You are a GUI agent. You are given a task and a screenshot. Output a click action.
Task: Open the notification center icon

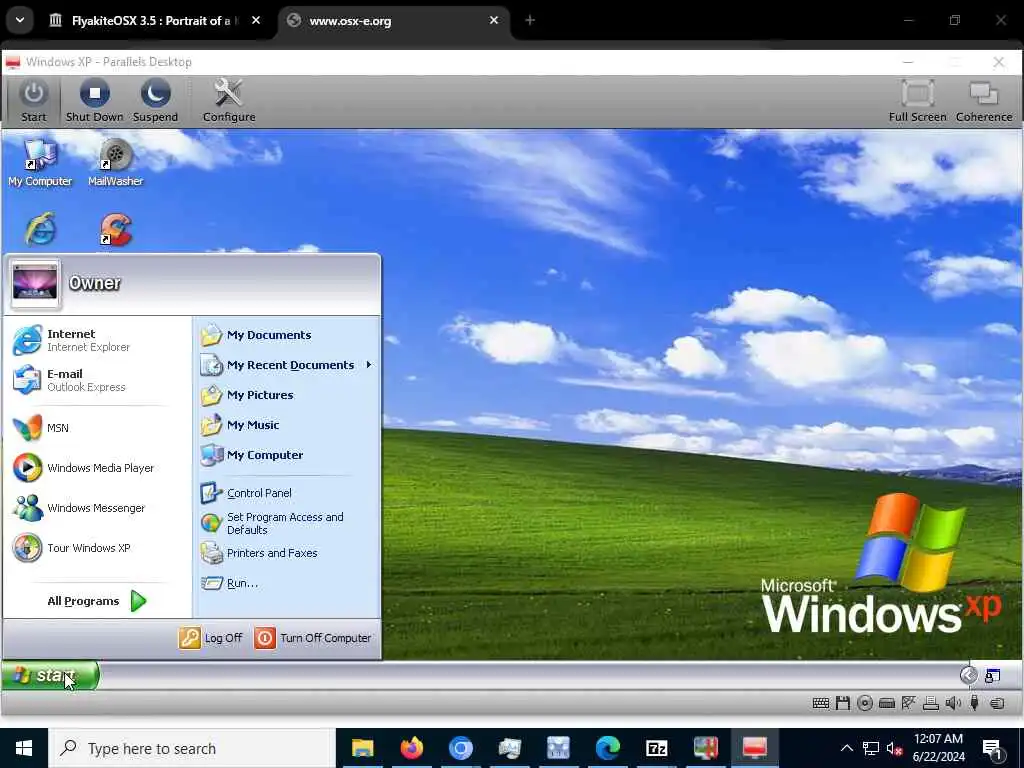tap(993, 750)
